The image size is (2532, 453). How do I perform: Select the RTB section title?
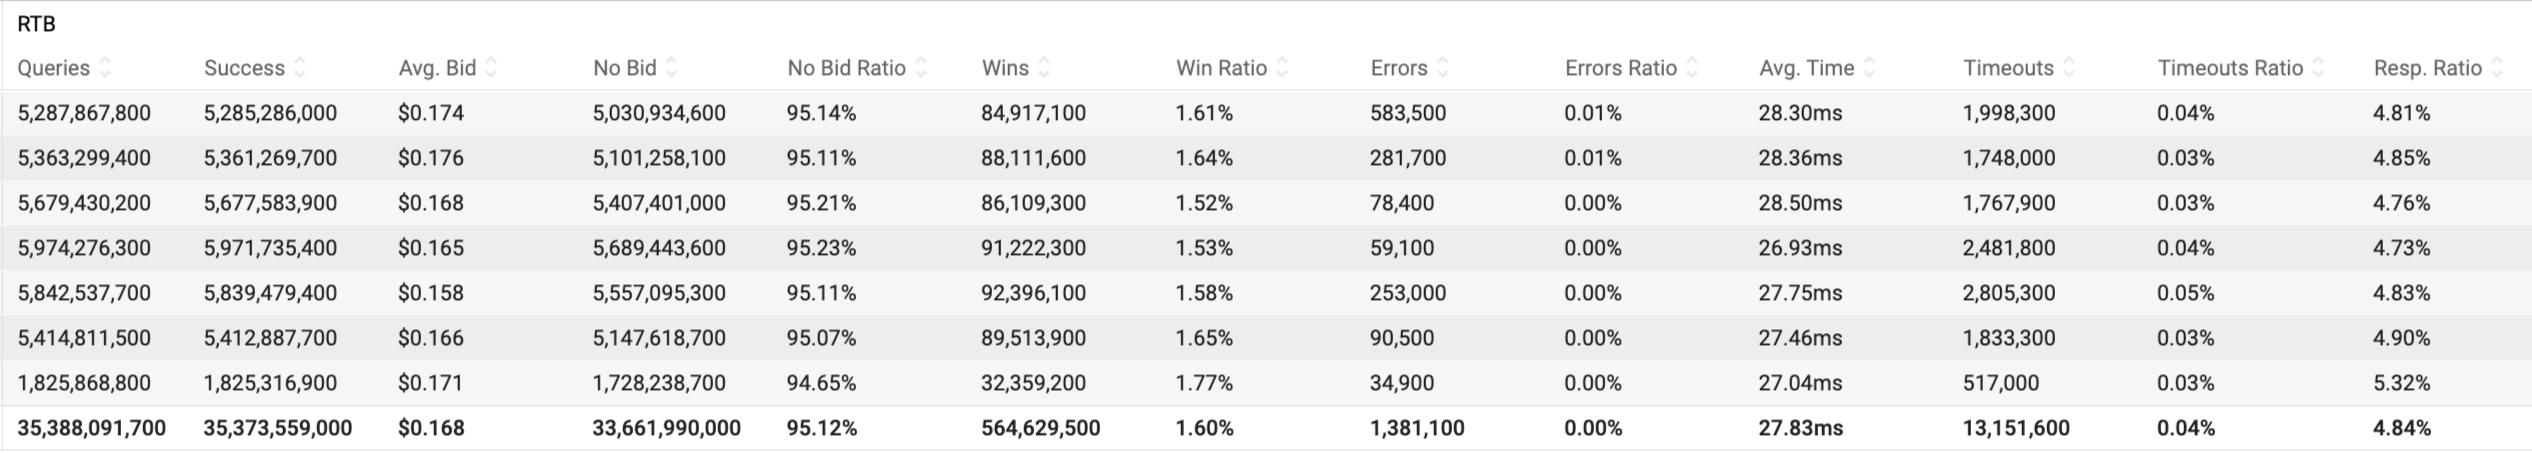pyautogui.click(x=37, y=24)
